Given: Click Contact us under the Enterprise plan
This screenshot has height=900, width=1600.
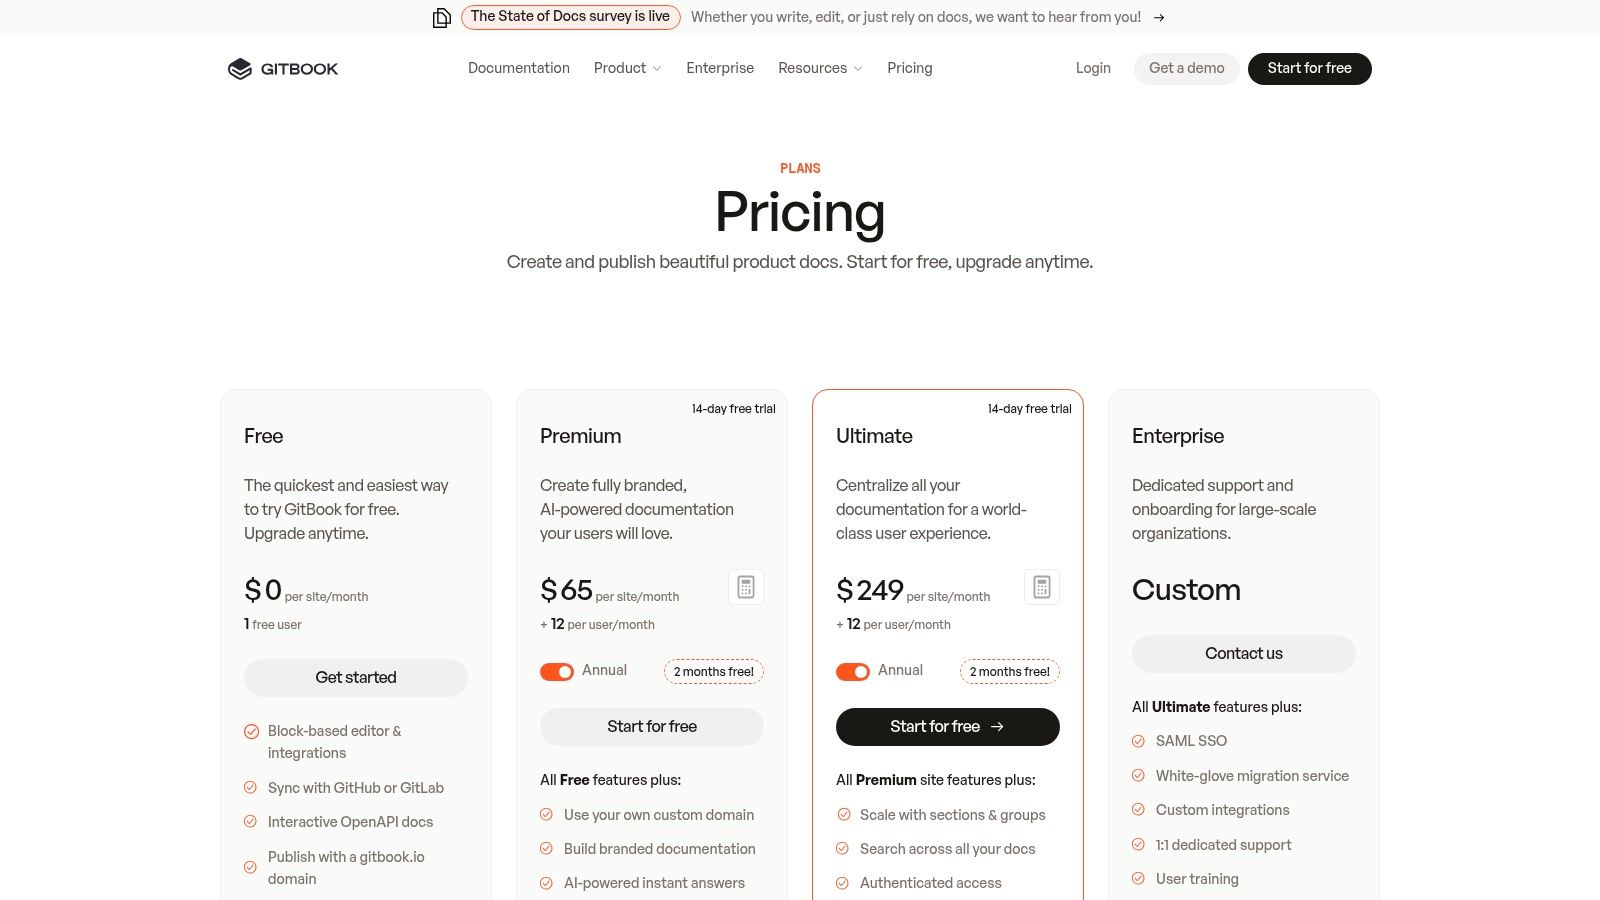Looking at the screenshot, I should point(1243,653).
